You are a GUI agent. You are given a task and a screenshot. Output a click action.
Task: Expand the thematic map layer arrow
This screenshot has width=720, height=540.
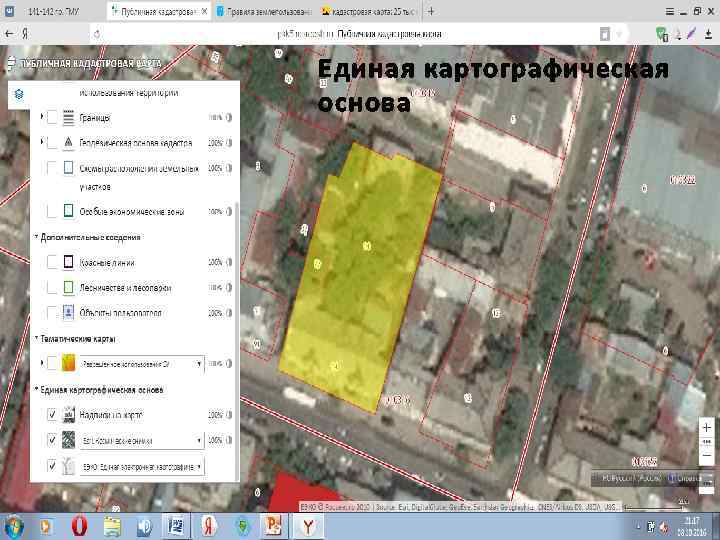[x=42, y=363]
